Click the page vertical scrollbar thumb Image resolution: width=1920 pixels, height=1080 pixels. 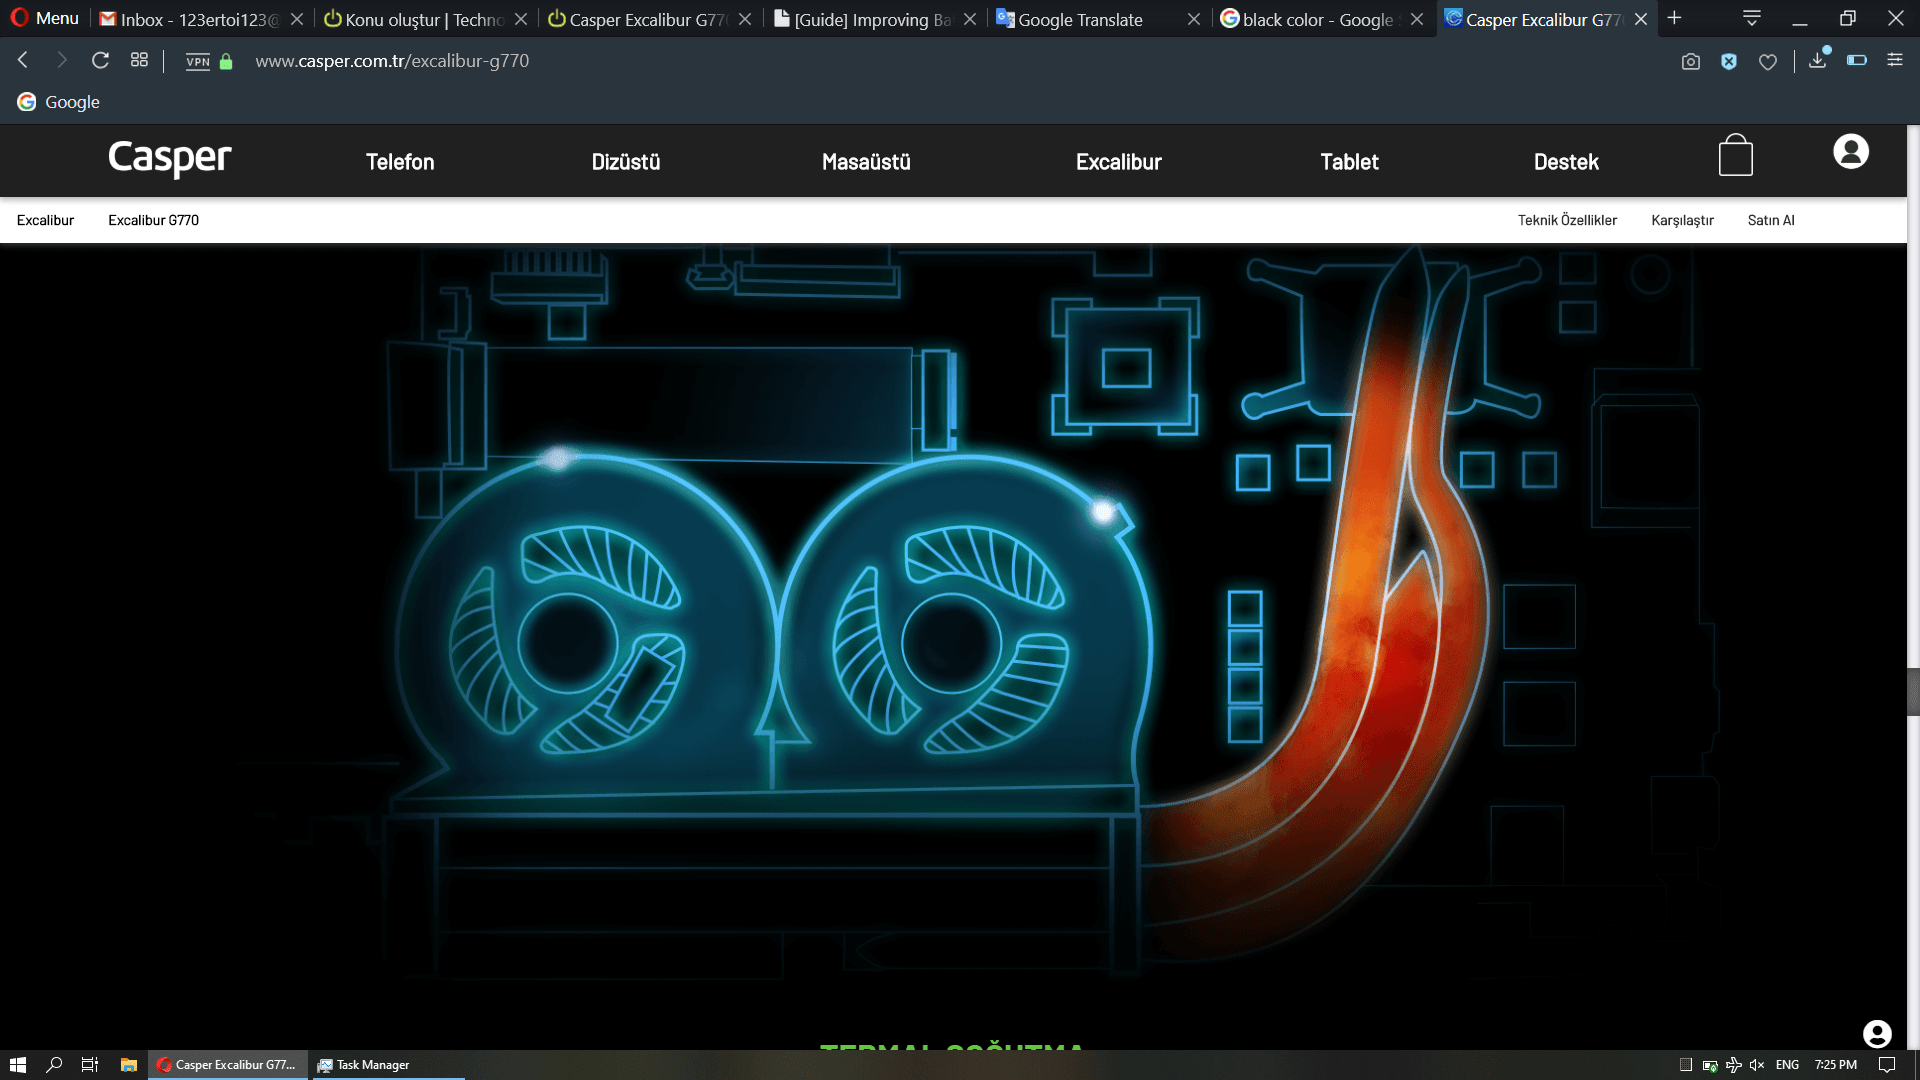tap(1913, 691)
